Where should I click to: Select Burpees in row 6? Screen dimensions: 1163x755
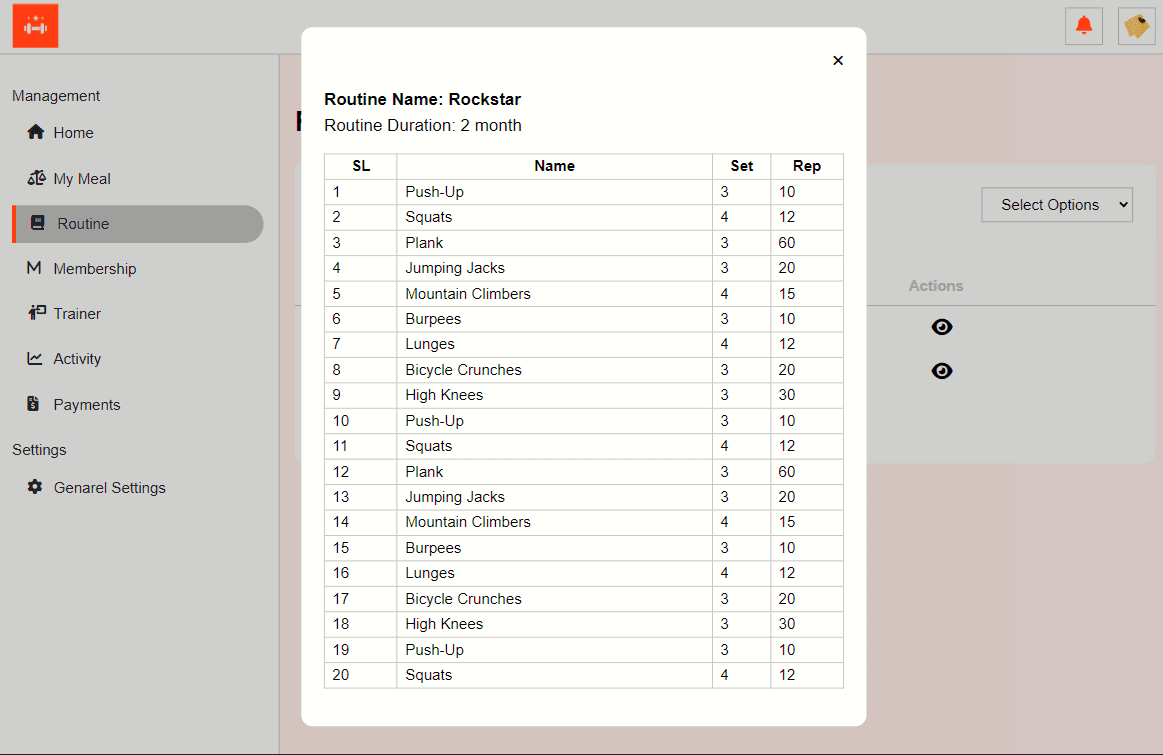pos(433,319)
